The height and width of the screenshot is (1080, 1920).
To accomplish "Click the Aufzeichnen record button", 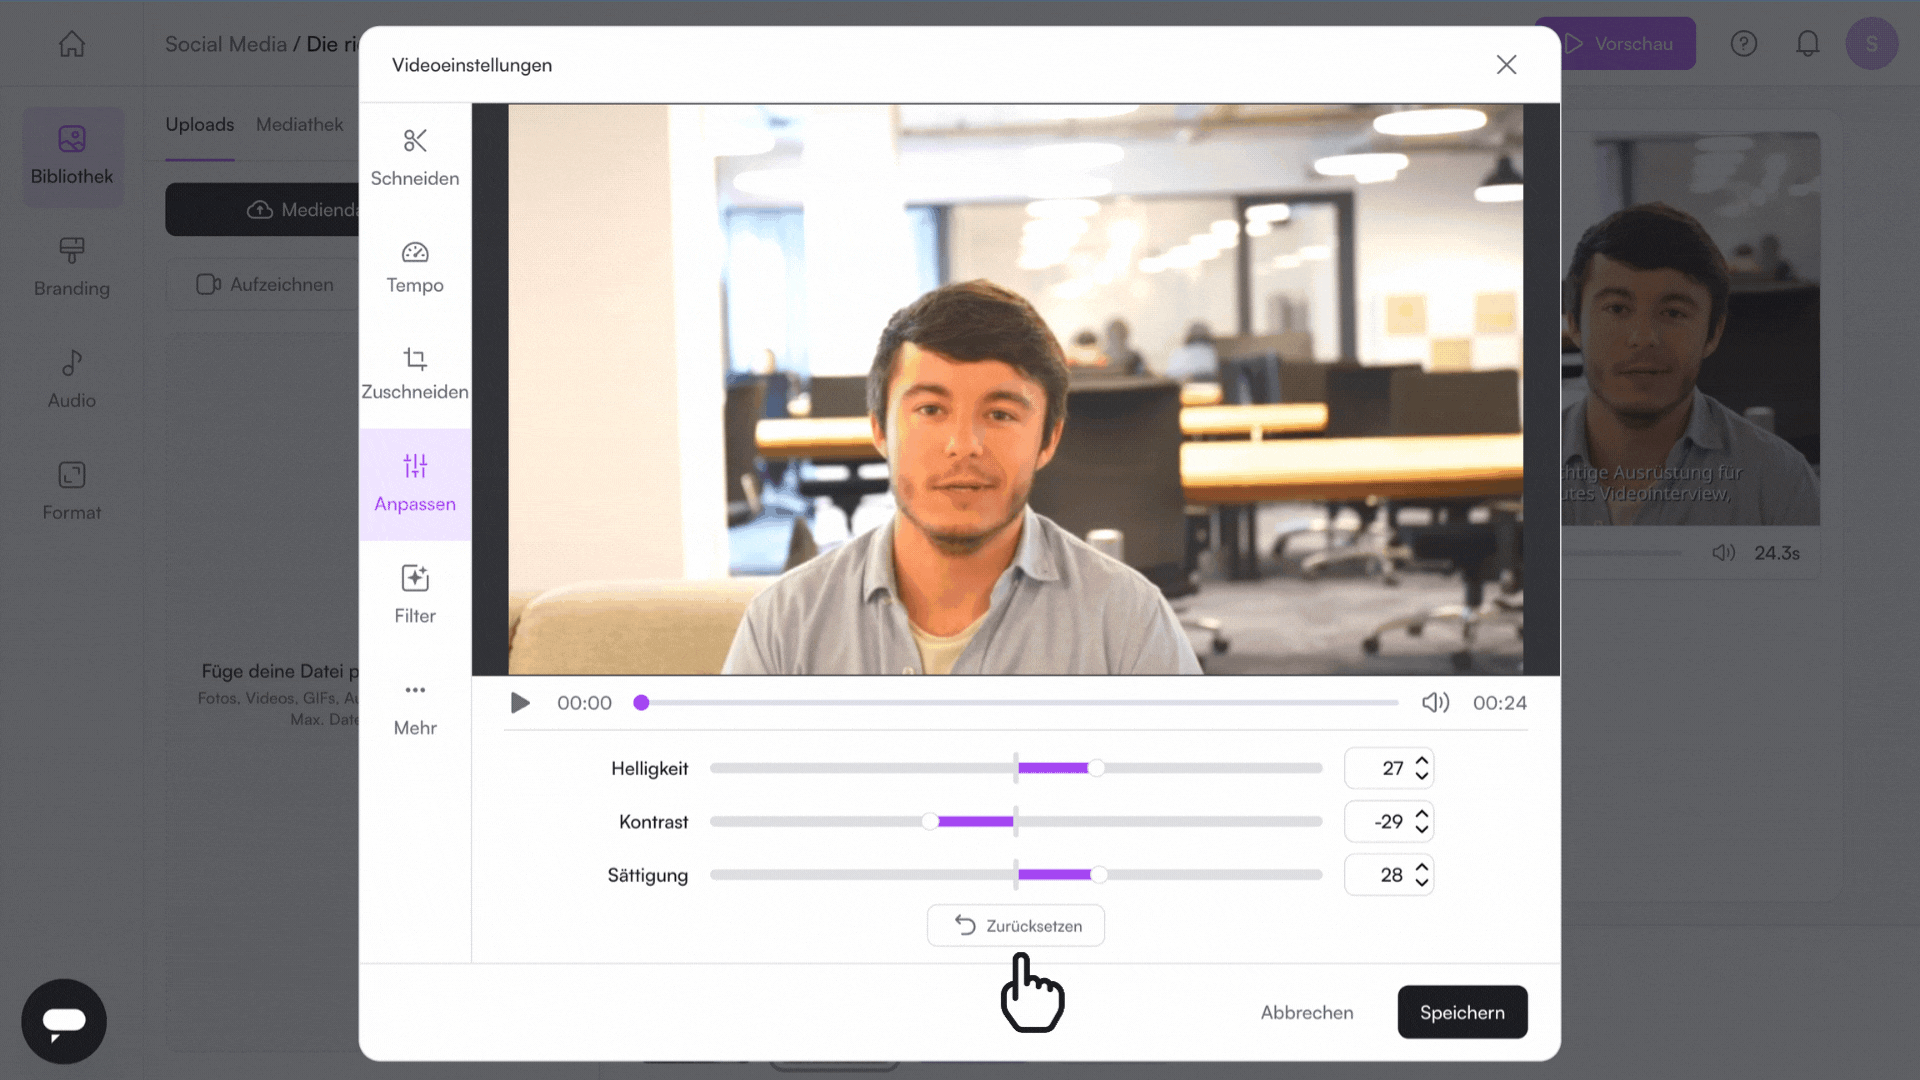I will (x=264, y=284).
